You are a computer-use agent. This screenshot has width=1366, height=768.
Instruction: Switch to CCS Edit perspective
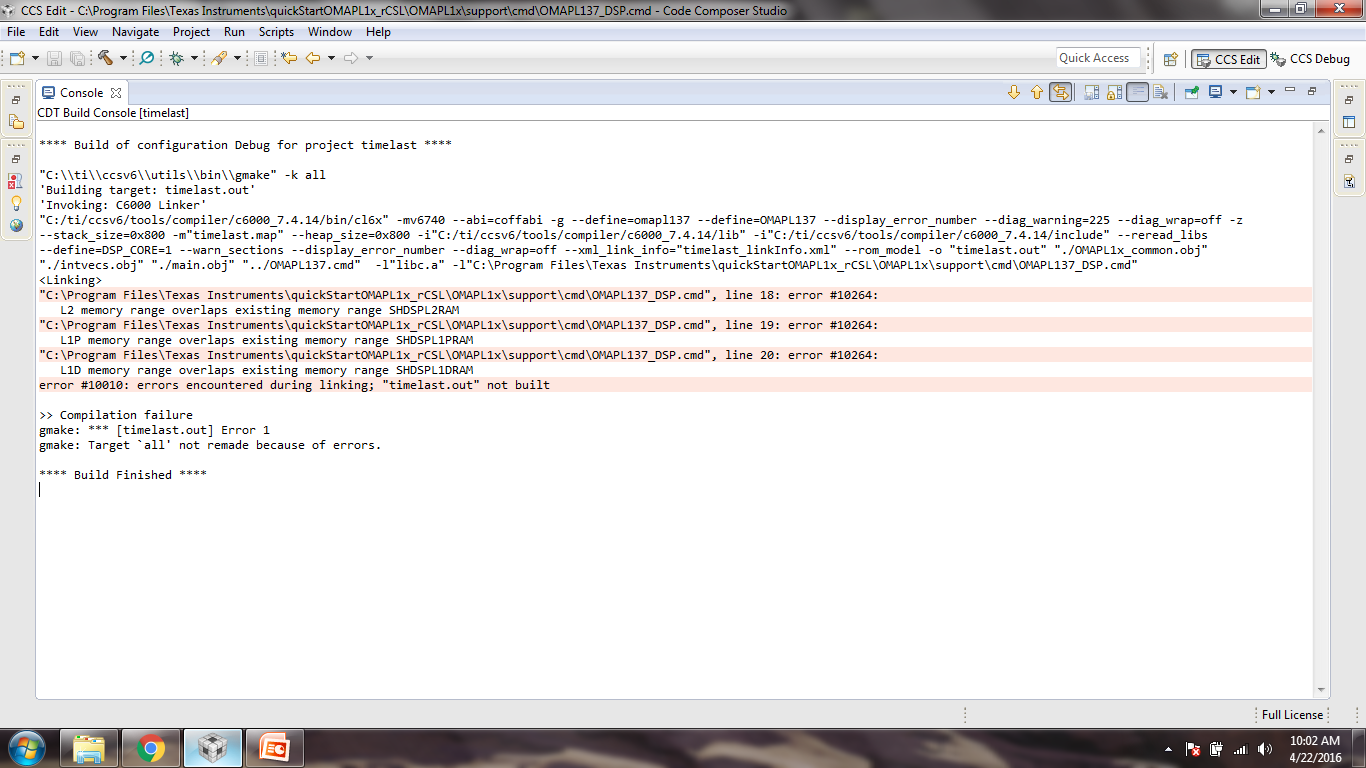pos(1228,59)
